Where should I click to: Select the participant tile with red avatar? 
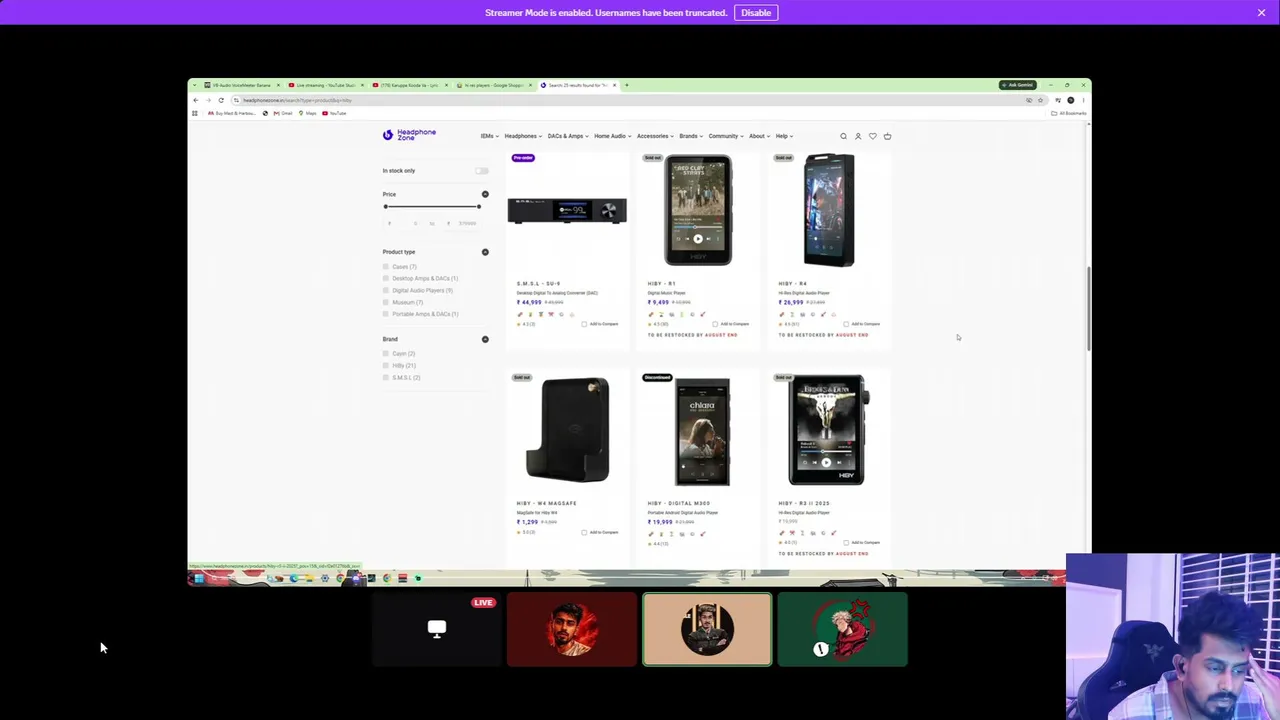click(x=572, y=629)
